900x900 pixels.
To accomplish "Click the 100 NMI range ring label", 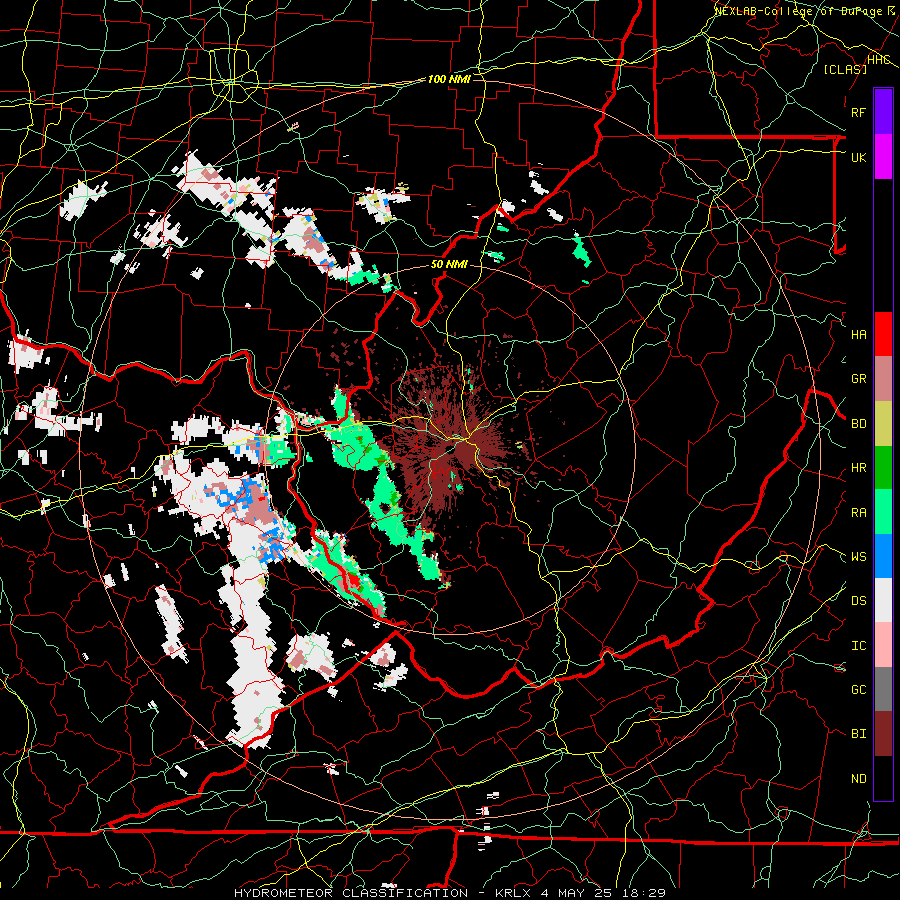I will (449, 79).
